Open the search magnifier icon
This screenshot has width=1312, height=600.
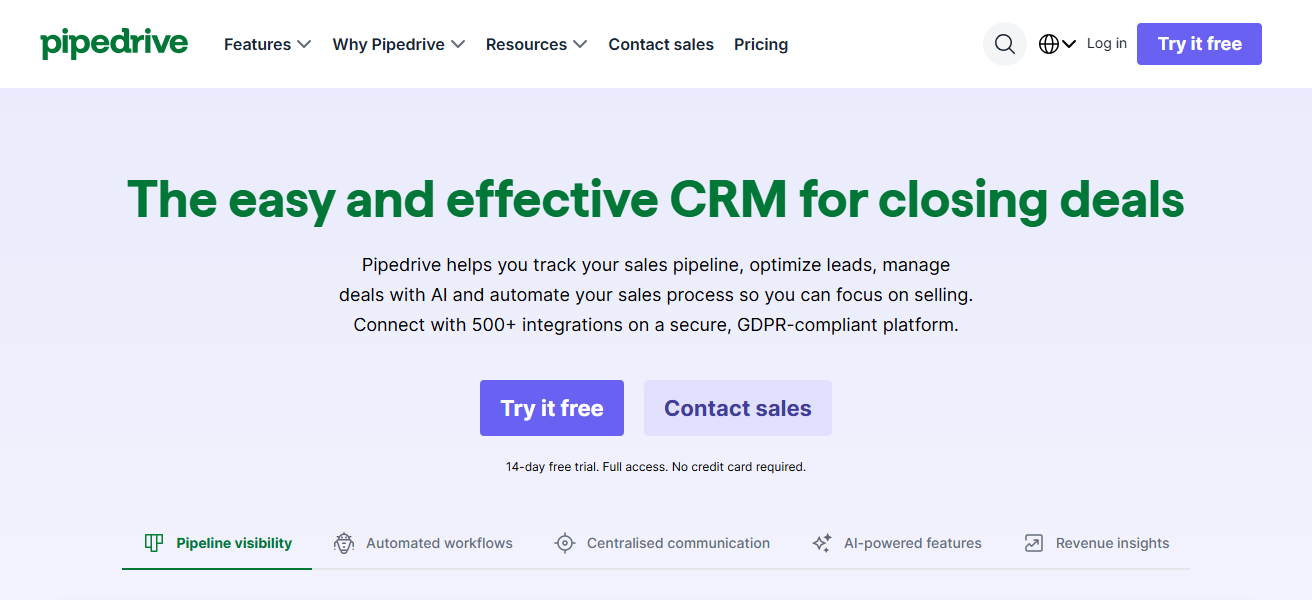[1005, 44]
